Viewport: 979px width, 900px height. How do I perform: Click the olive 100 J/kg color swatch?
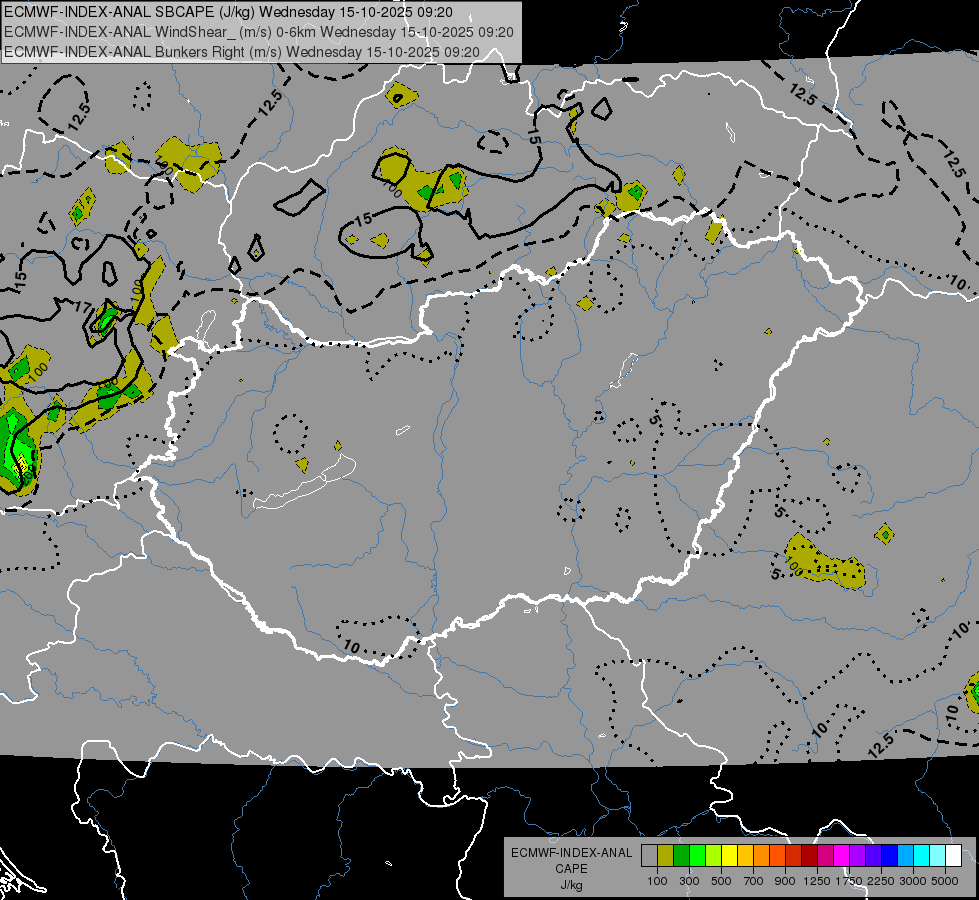coord(665,856)
